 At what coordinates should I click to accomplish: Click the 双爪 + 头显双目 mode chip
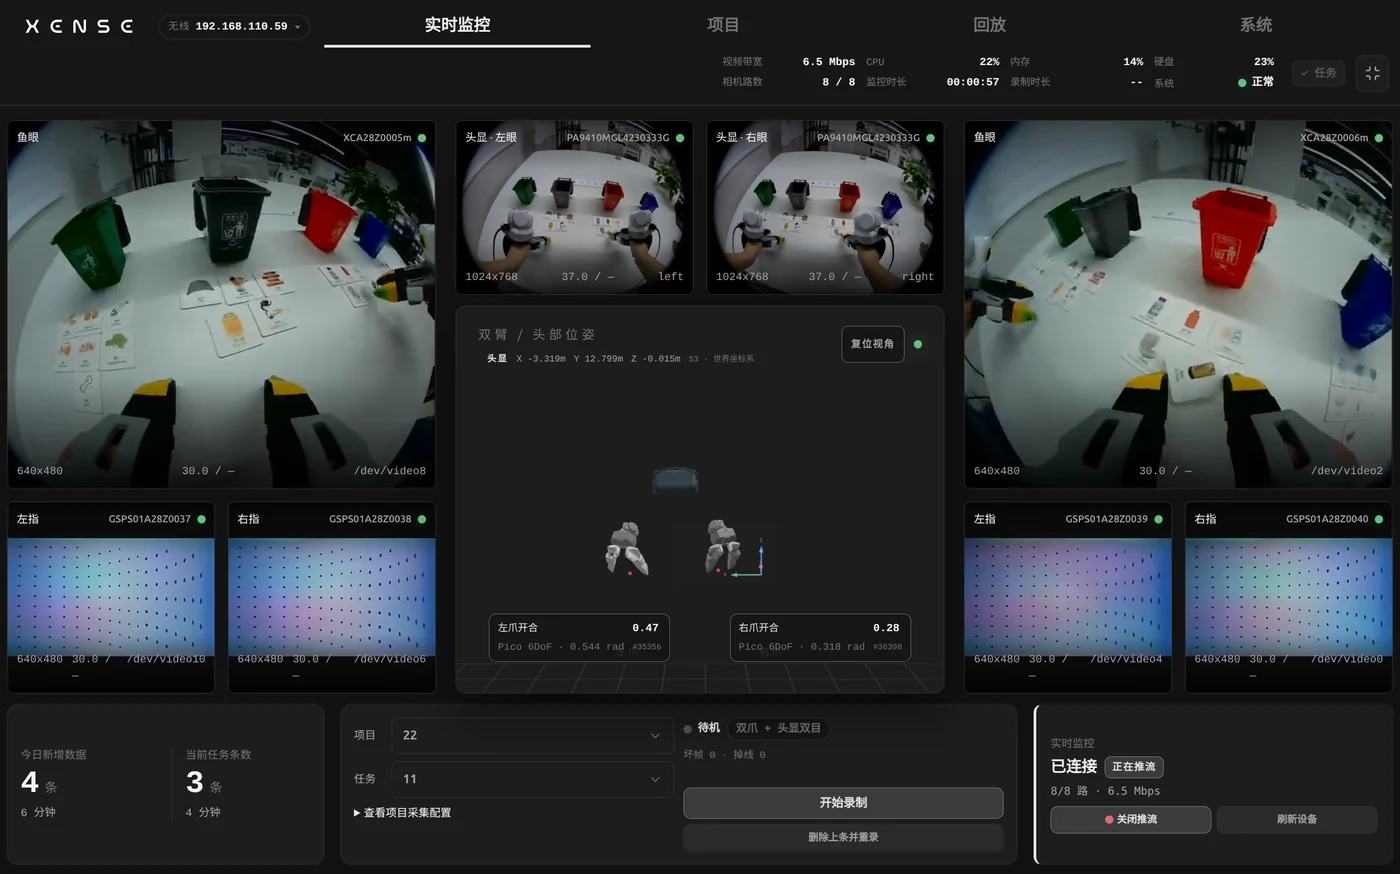(778, 728)
